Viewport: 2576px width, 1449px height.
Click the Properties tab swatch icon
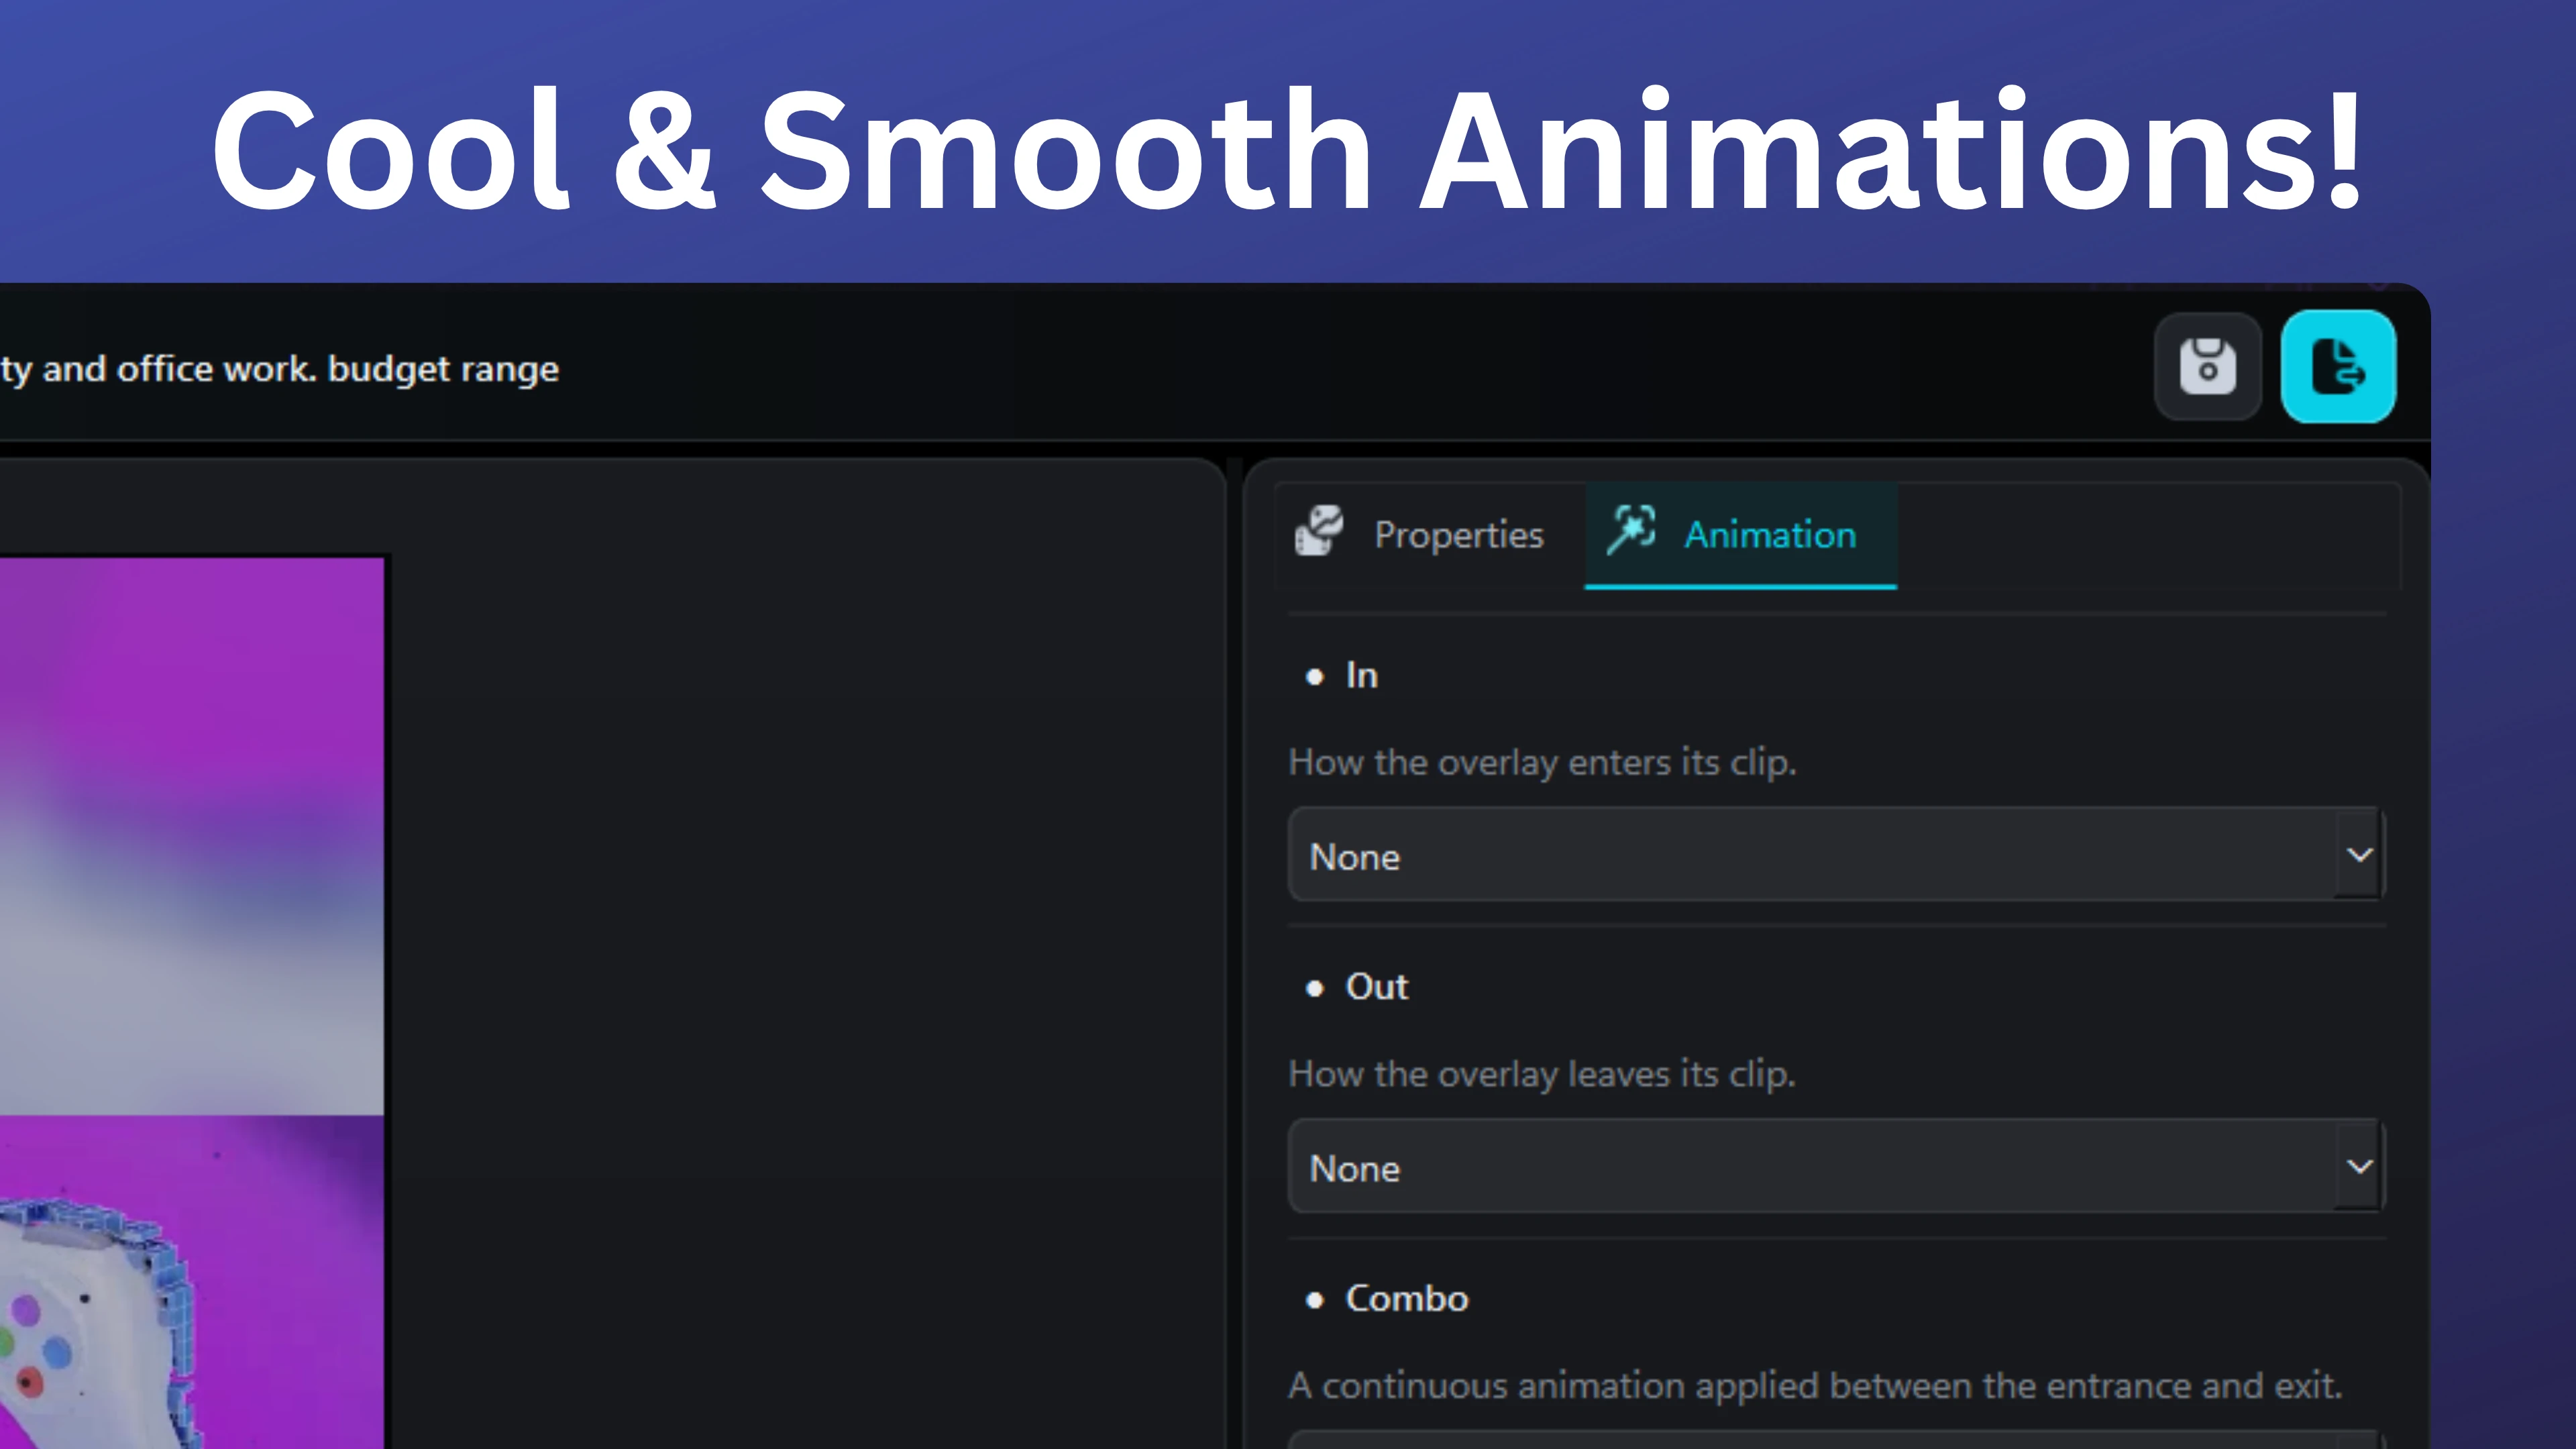click(x=1319, y=531)
